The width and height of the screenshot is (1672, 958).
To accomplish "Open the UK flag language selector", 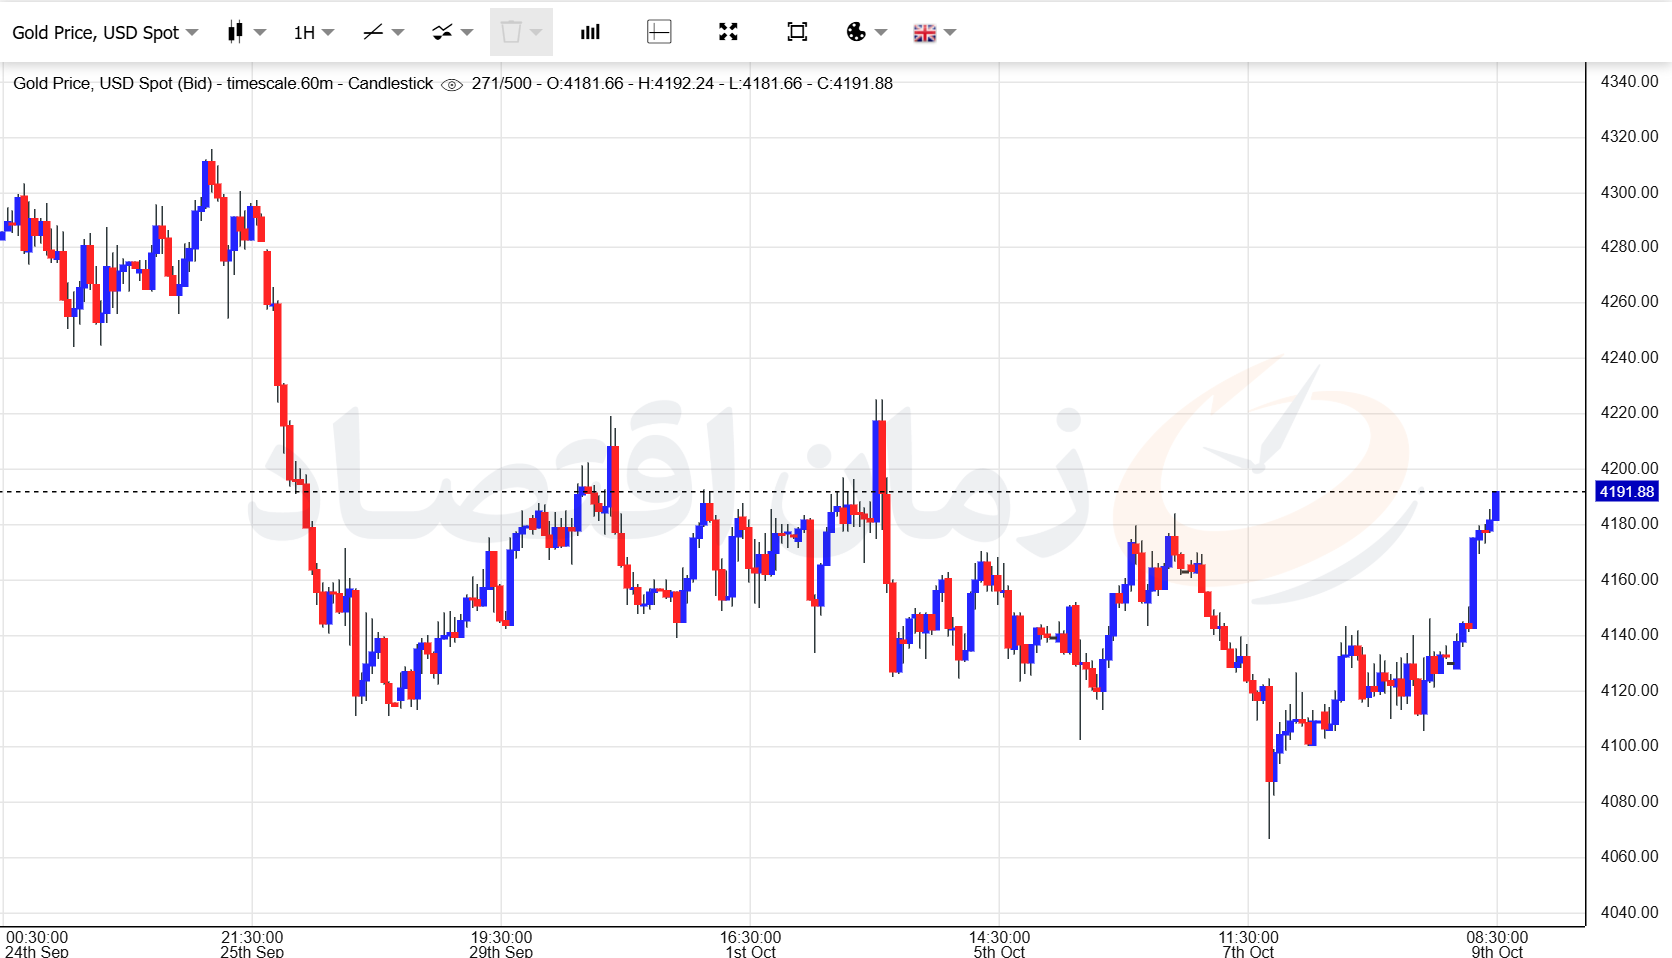I will 935,33.
